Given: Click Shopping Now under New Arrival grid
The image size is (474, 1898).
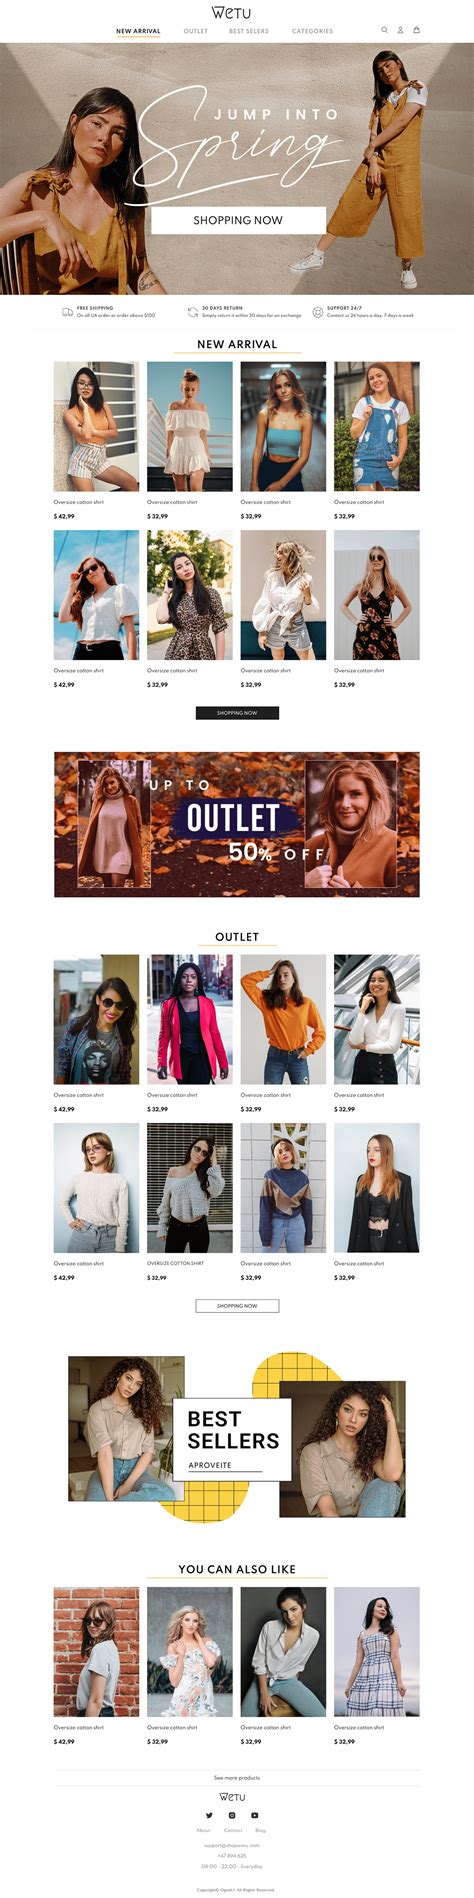Looking at the screenshot, I should click(x=237, y=713).
